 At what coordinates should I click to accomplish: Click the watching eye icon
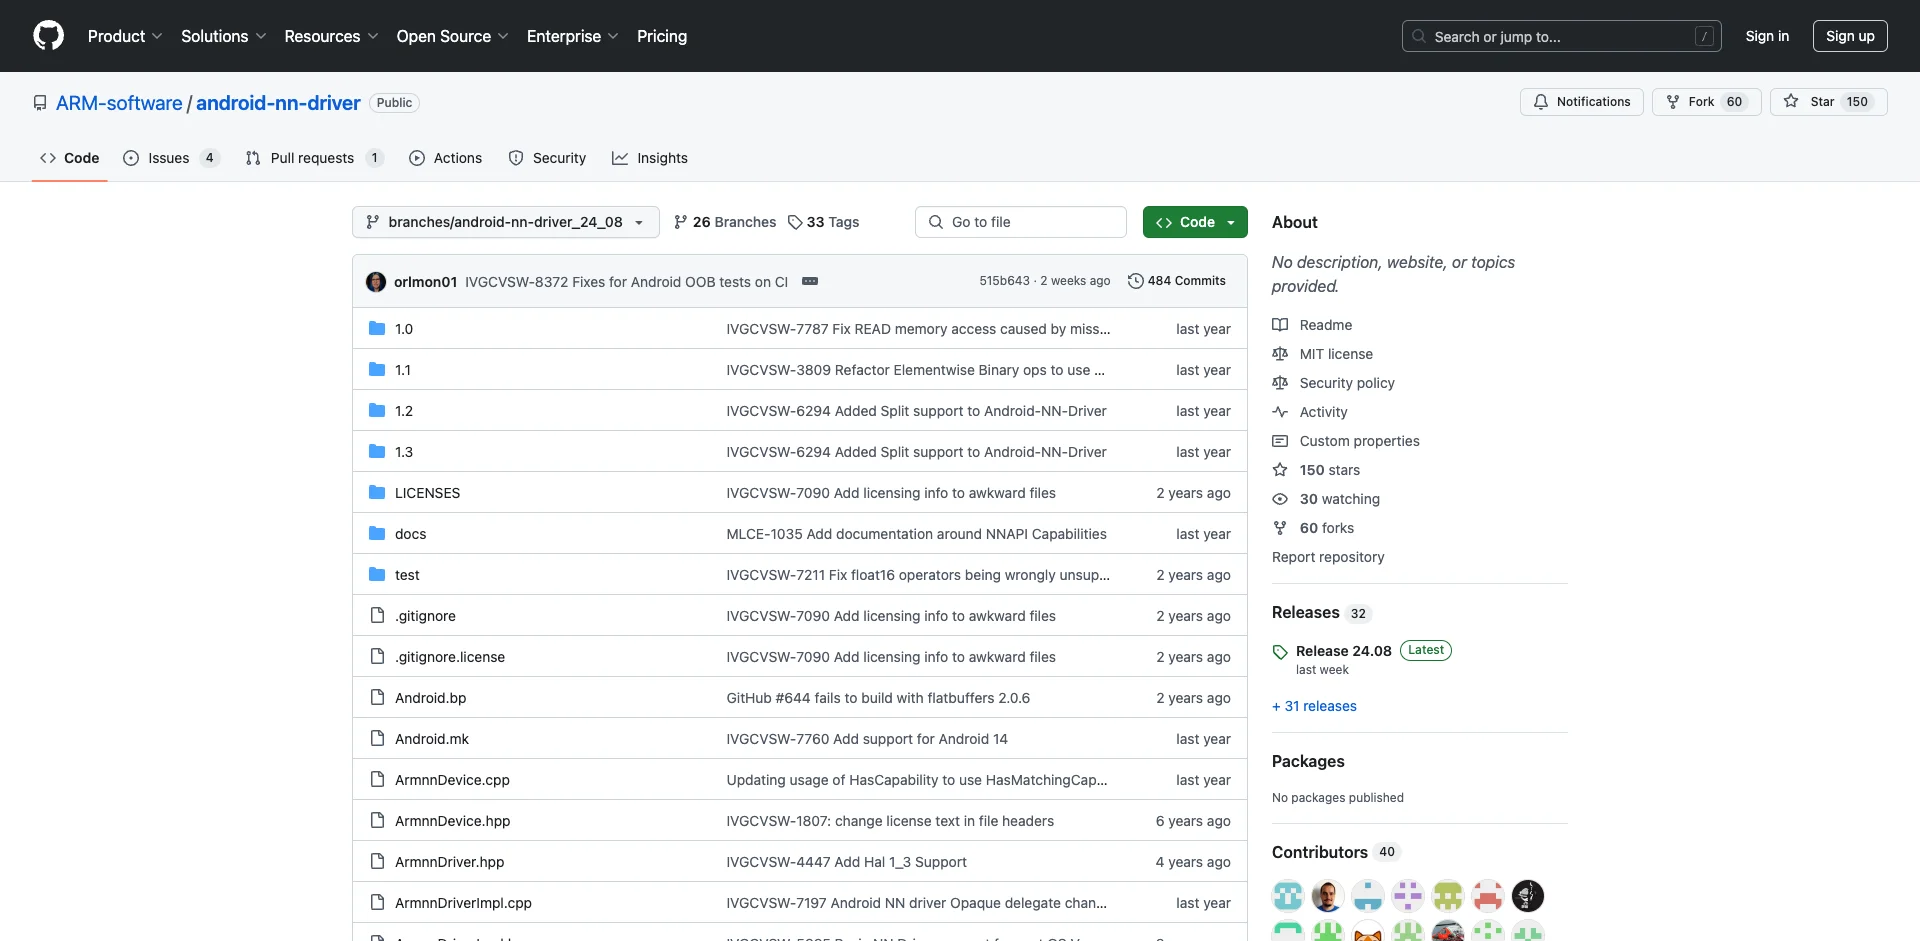pyautogui.click(x=1280, y=499)
